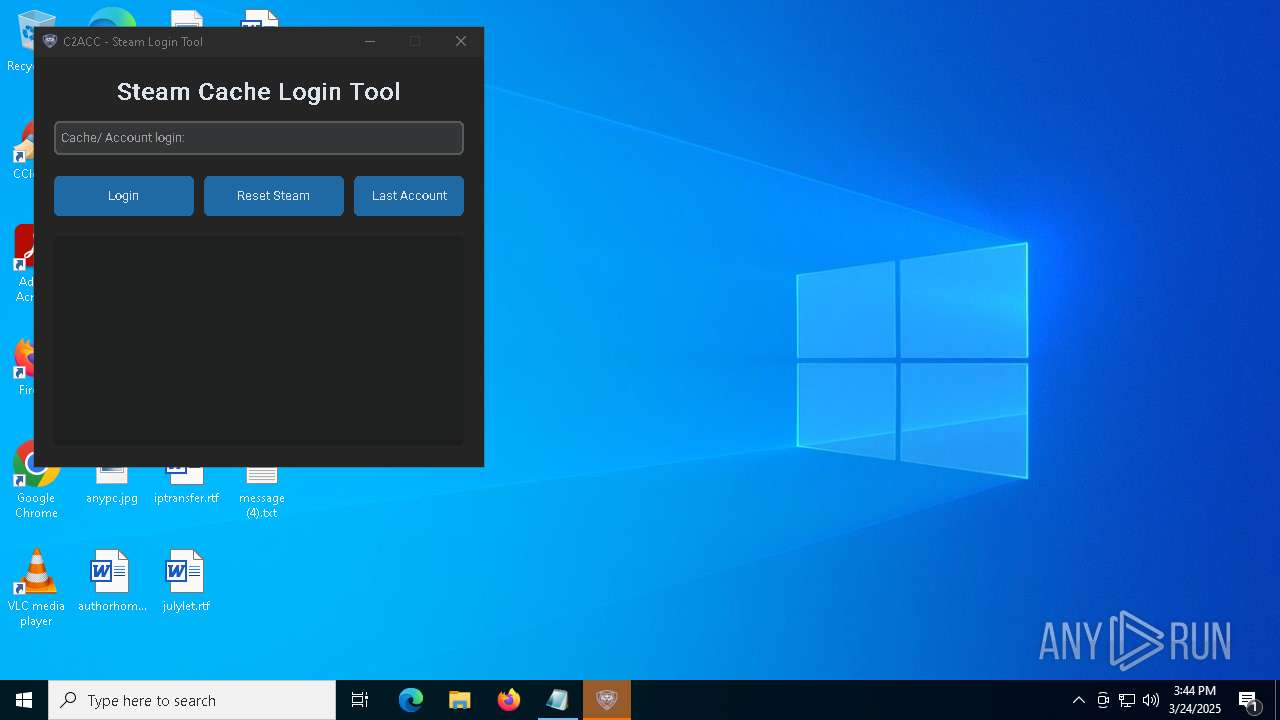1280x720 pixels.
Task: Select the julylet.rtf desktop file
Action: pyautogui.click(x=186, y=581)
